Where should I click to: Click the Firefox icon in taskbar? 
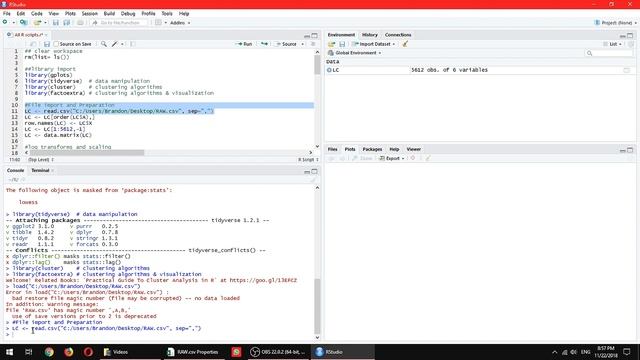(x=69, y=352)
